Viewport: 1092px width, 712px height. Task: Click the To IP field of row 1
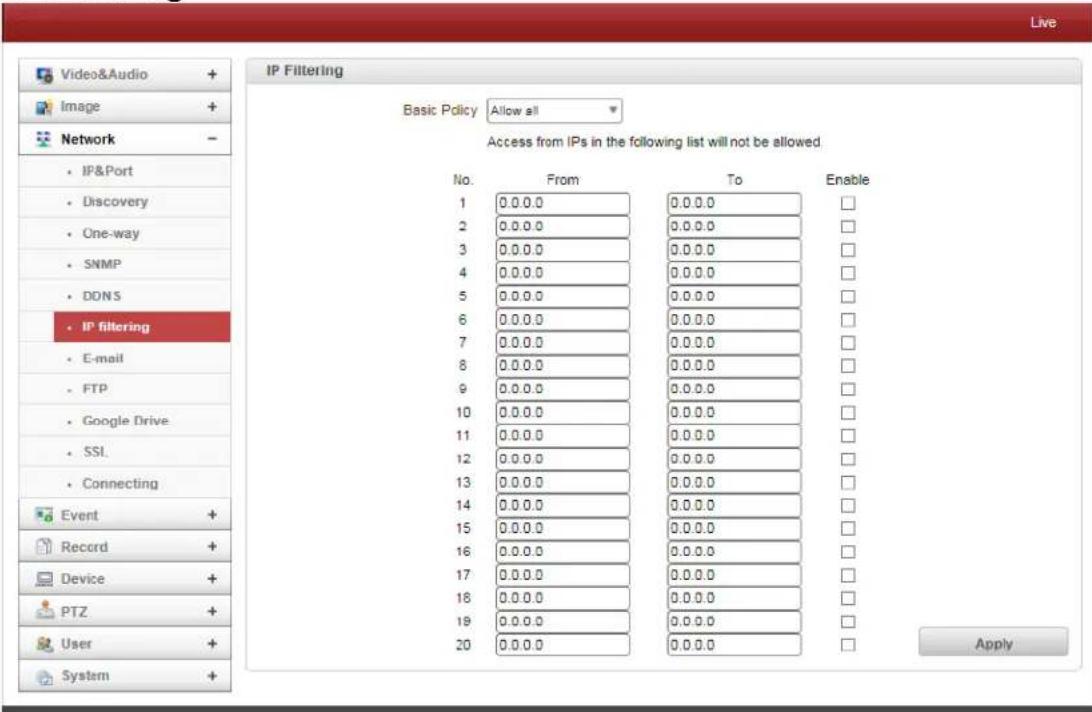[734, 203]
